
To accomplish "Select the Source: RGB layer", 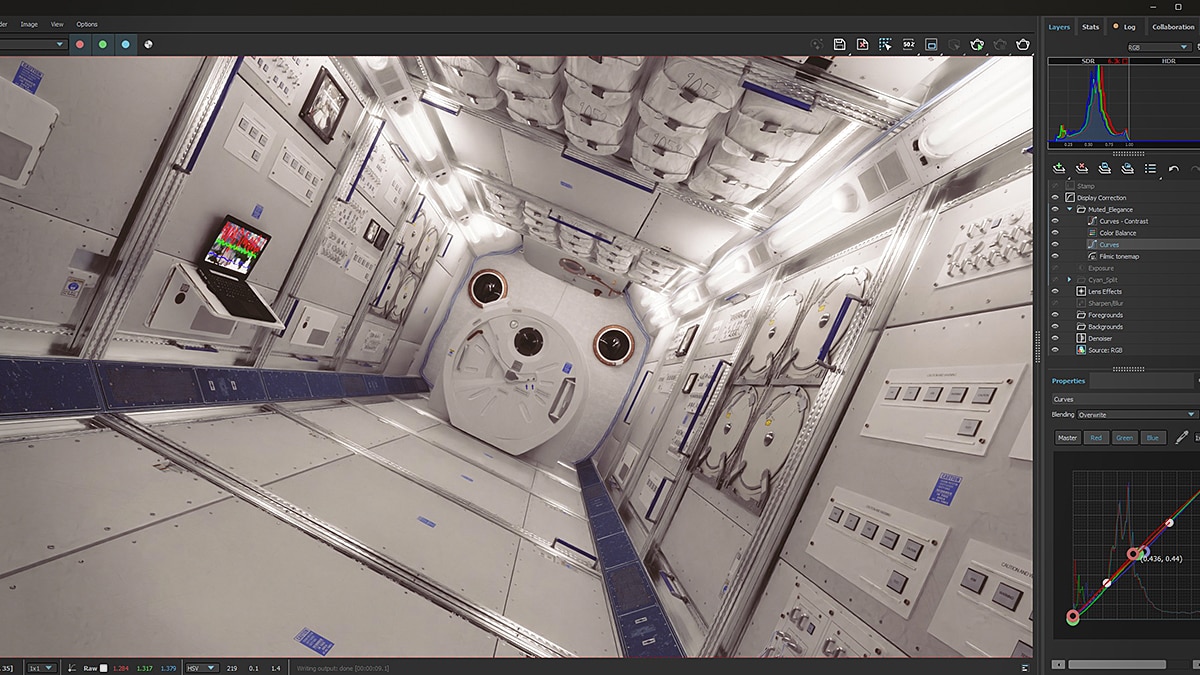I will tap(1104, 350).
